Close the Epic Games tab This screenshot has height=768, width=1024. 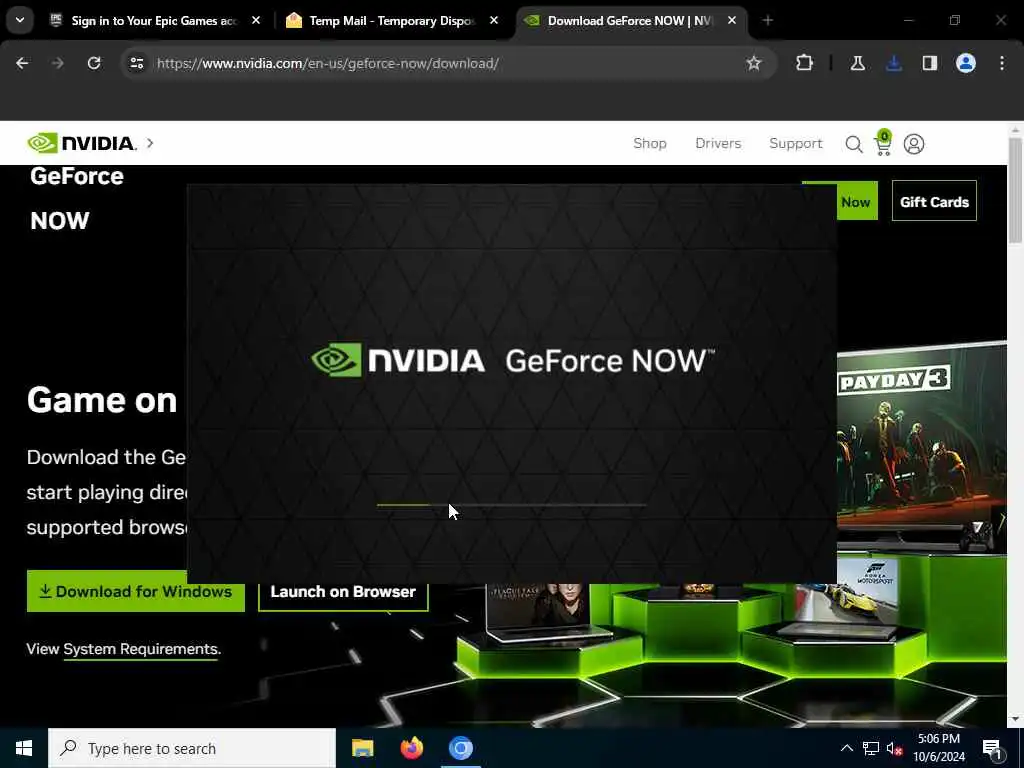click(256, 21)
